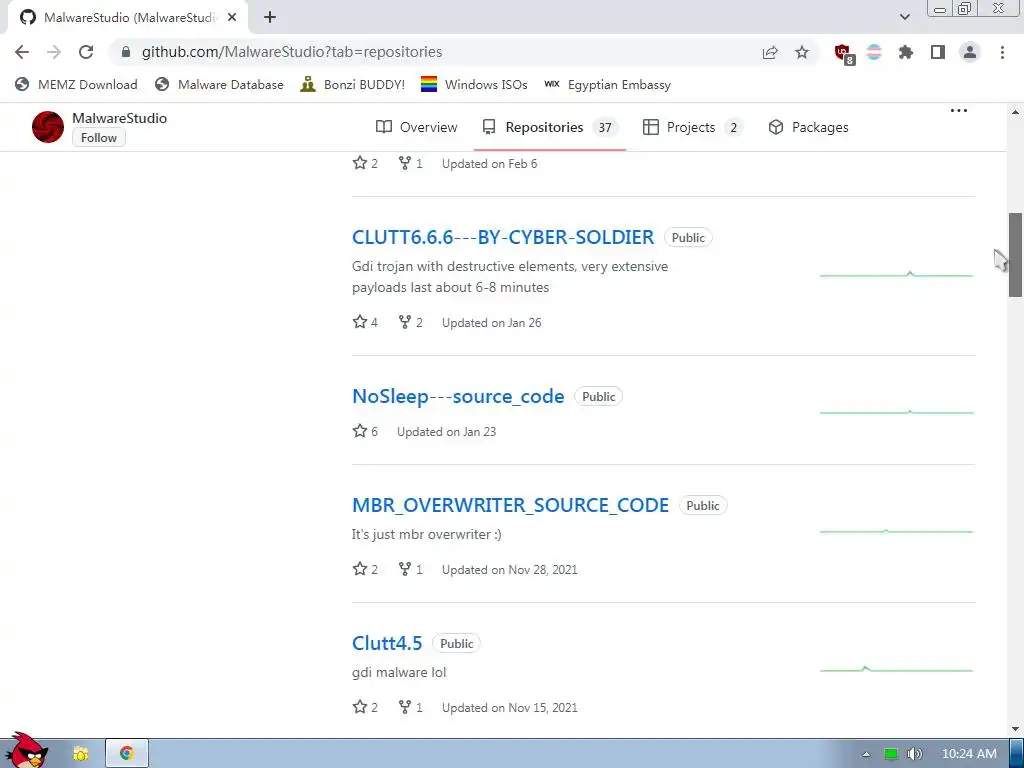Go back using the browser back arrow
Image resolution: width=1024 pixels, height=768 pixels.
tap(22, 52)
